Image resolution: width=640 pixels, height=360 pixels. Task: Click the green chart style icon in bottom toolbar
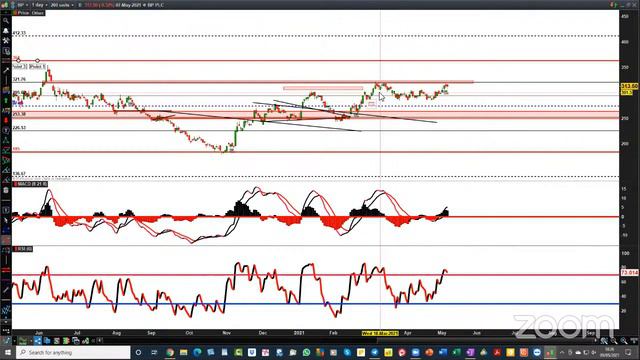pyautogui.click(x=22, y=341)
